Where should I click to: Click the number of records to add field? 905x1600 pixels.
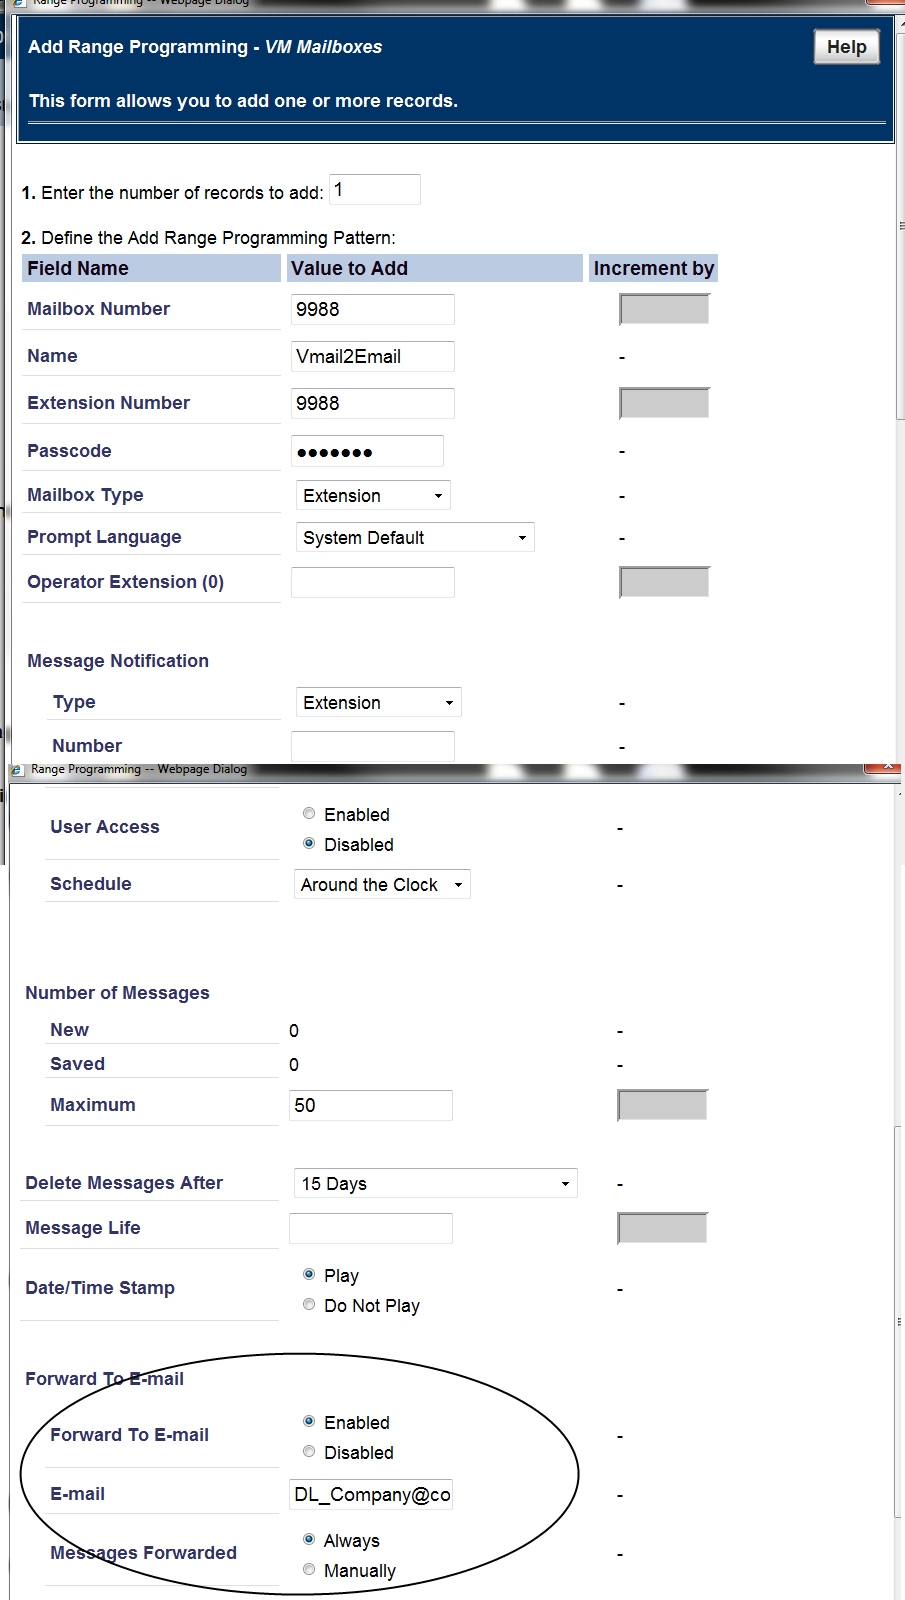pyautogui.click(x=375, y=190)
